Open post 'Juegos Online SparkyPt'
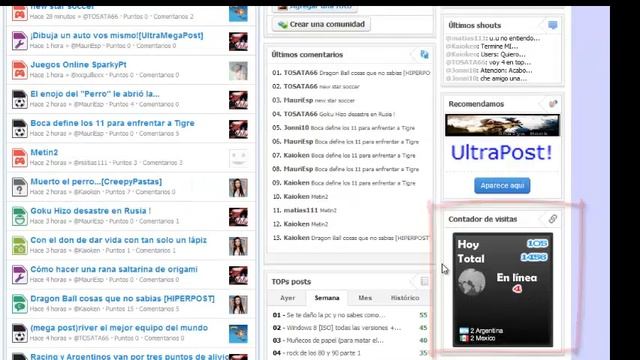Image resolution: width=640 pixels, height=360 pixels. 78,65
